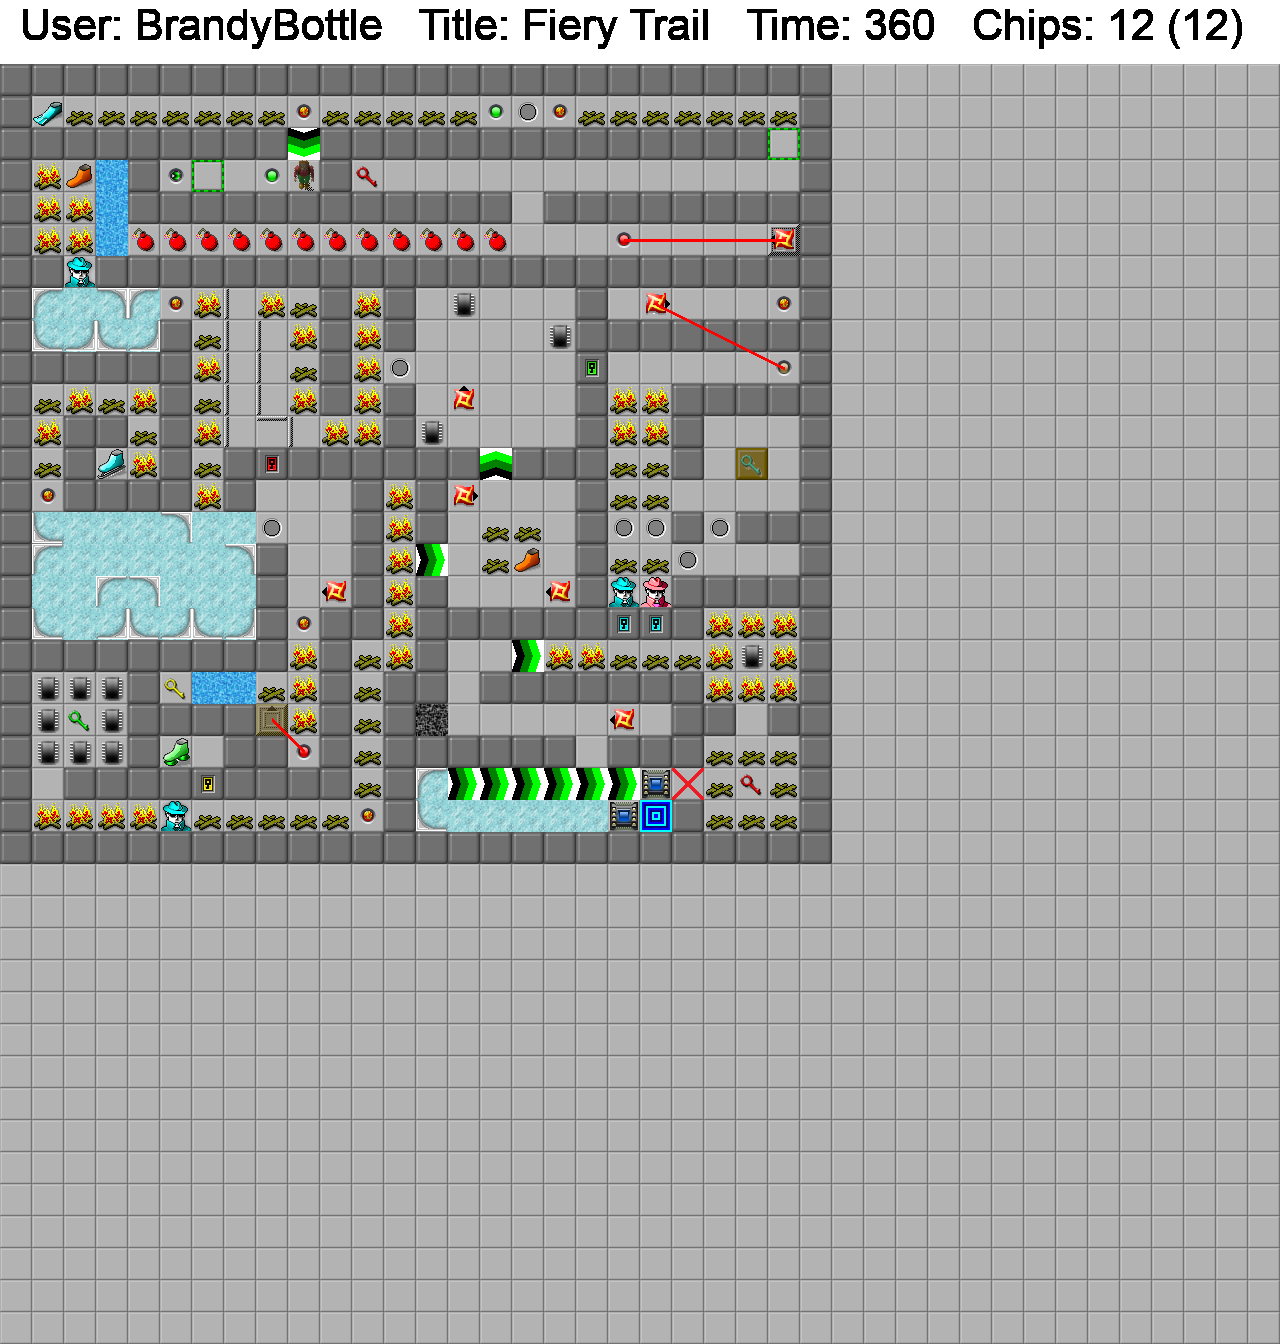The height and width of the screenshot is (1344, 1280).
Task: Click the dashed green toggle wall near the player
Action: click(x=208, y=176)
